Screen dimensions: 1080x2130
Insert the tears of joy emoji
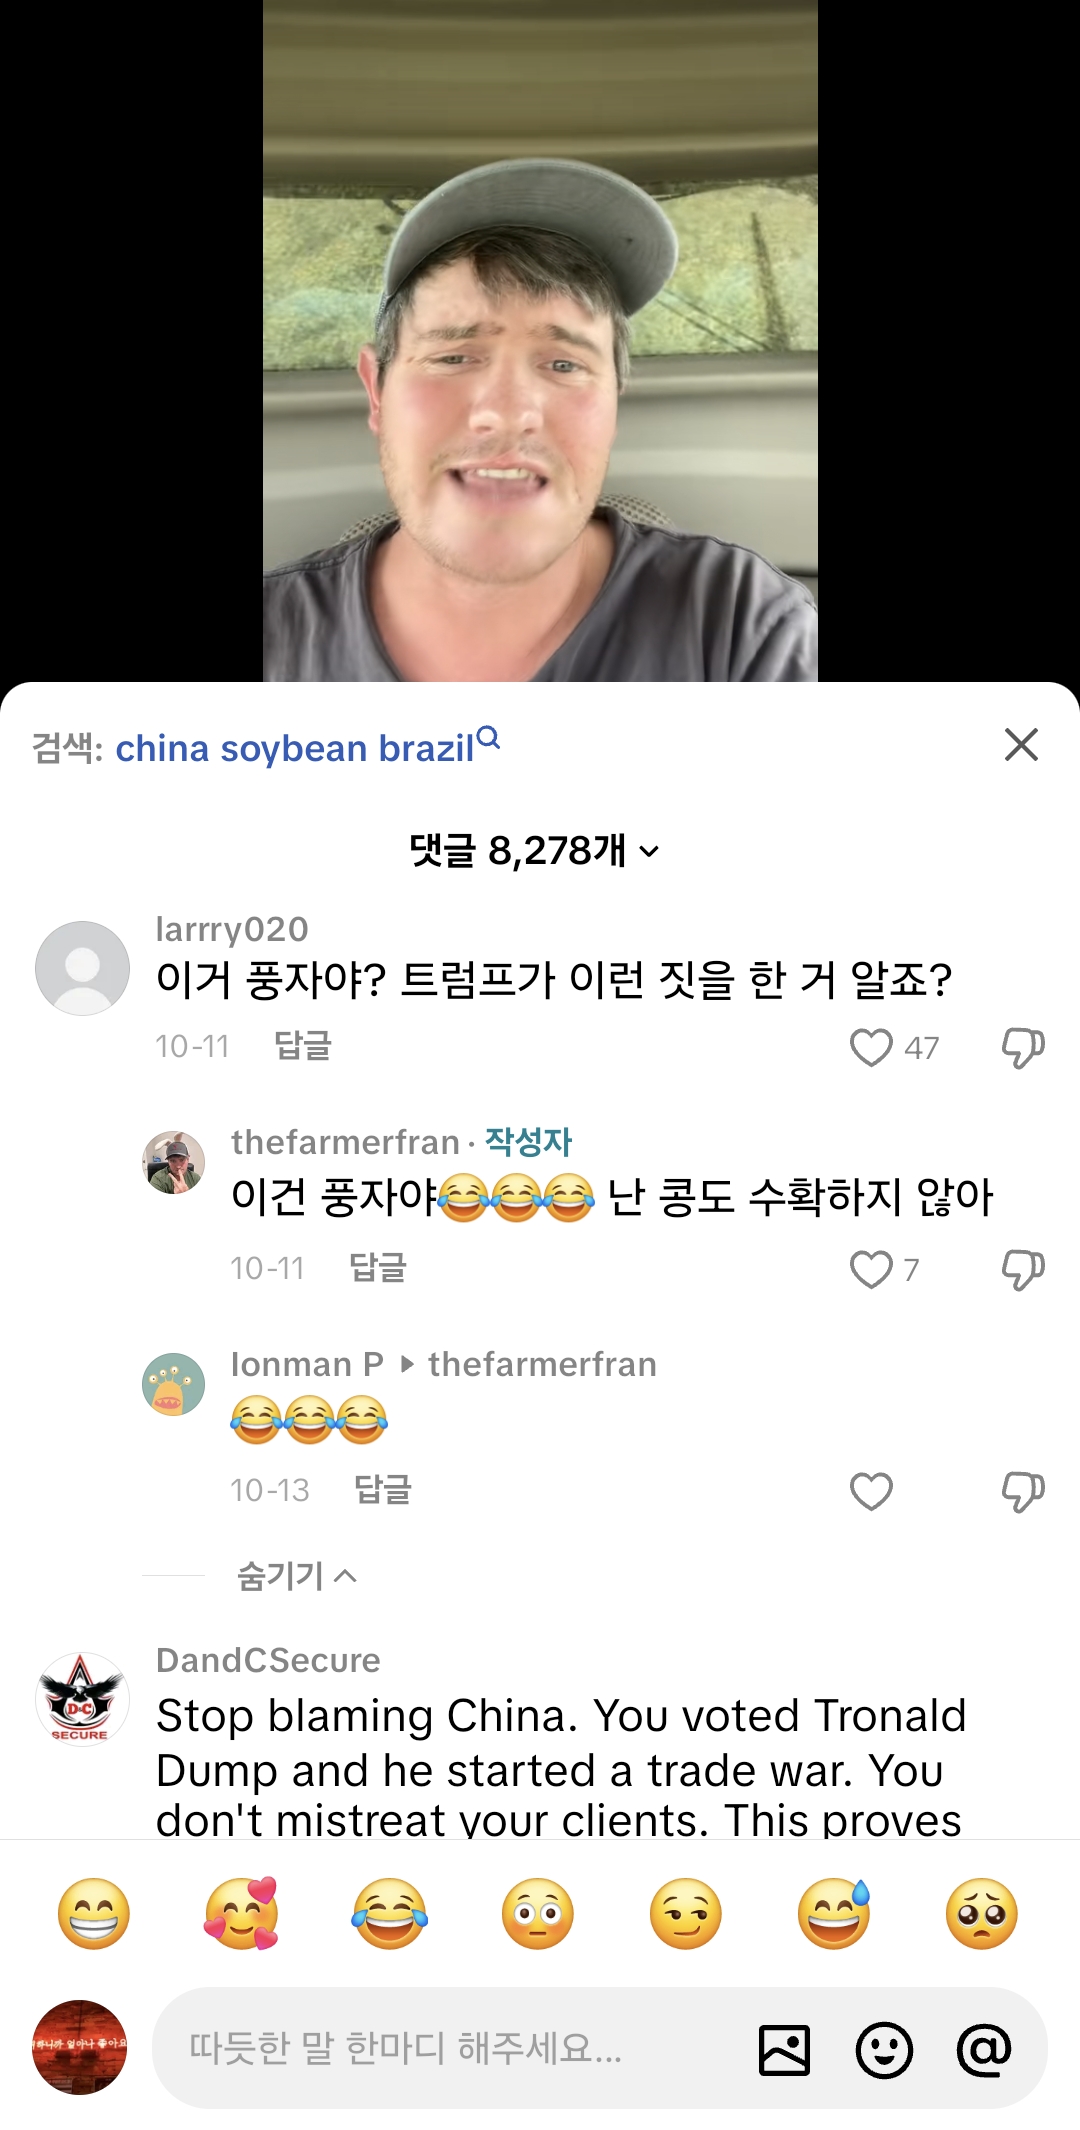[x=389, y=1914]
